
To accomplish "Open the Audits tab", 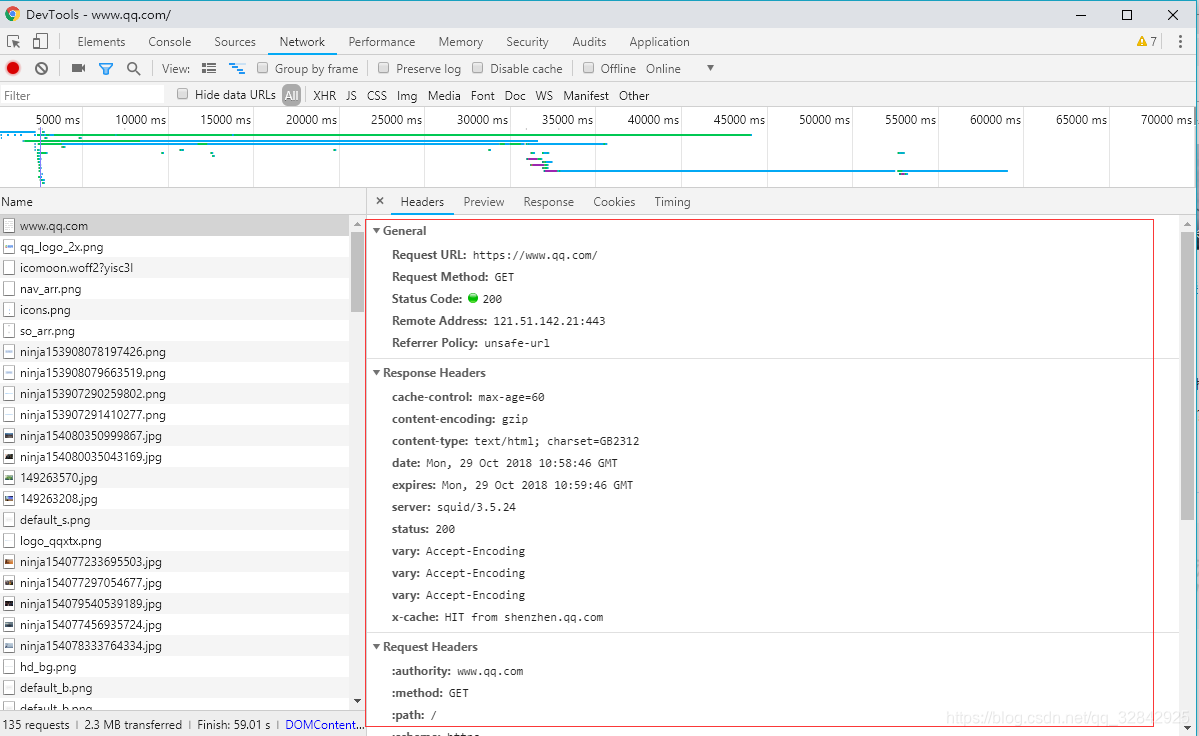I will (x=589, y=42).
